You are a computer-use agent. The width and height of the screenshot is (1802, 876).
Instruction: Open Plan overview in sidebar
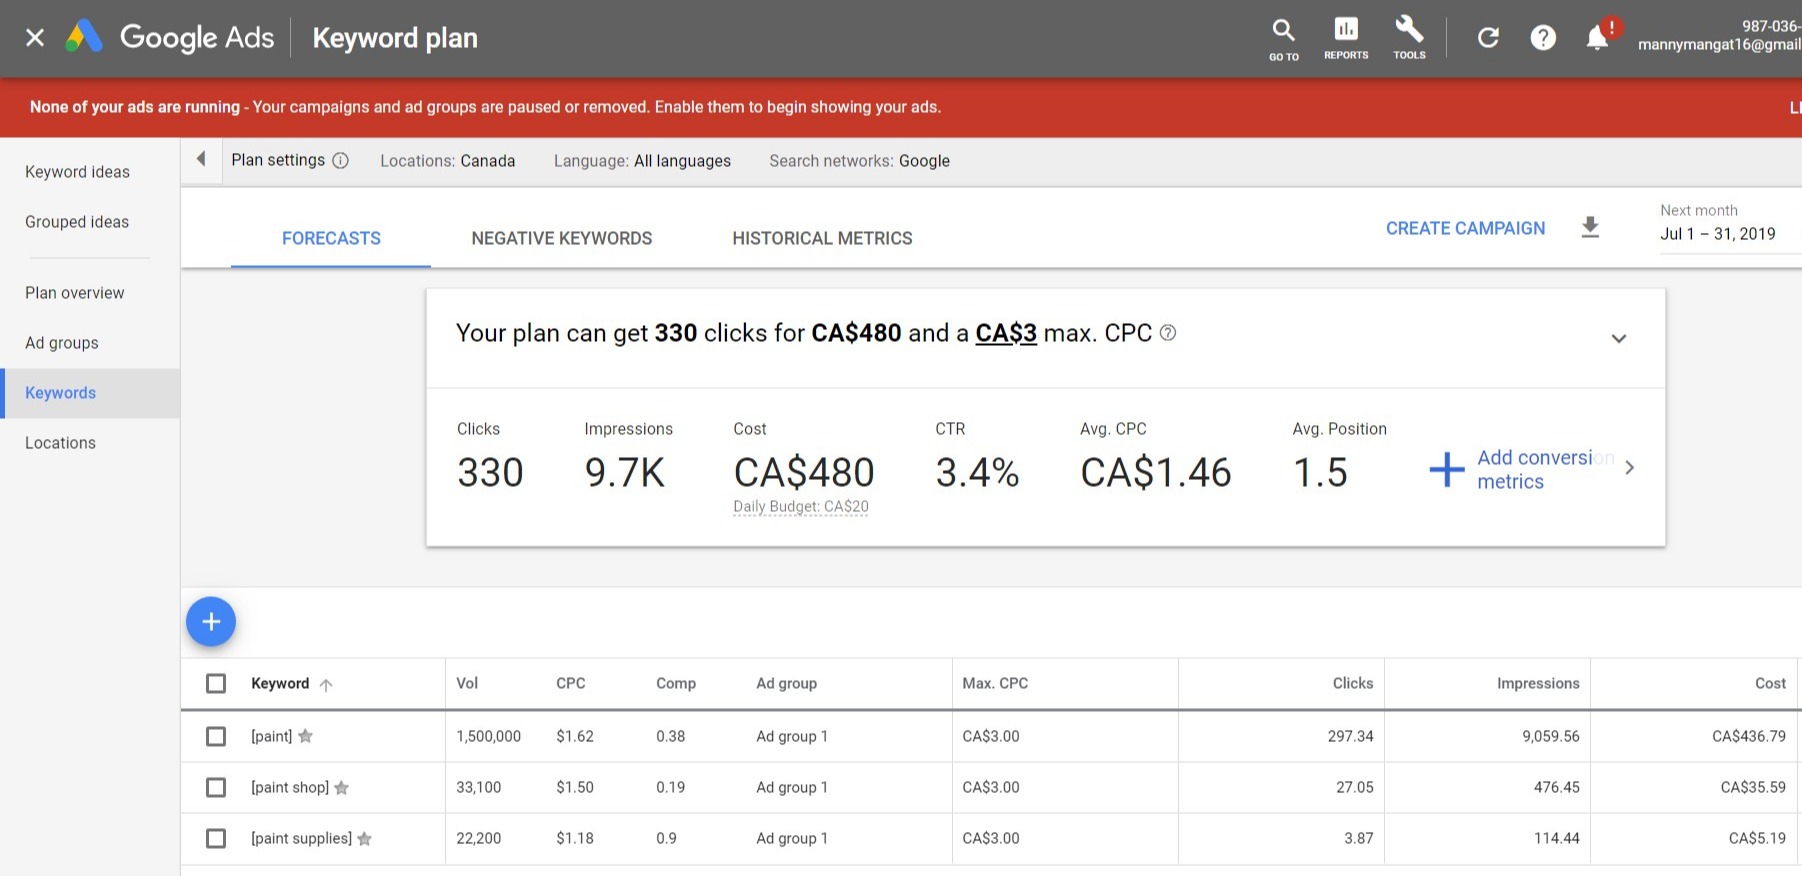[75, 293]
